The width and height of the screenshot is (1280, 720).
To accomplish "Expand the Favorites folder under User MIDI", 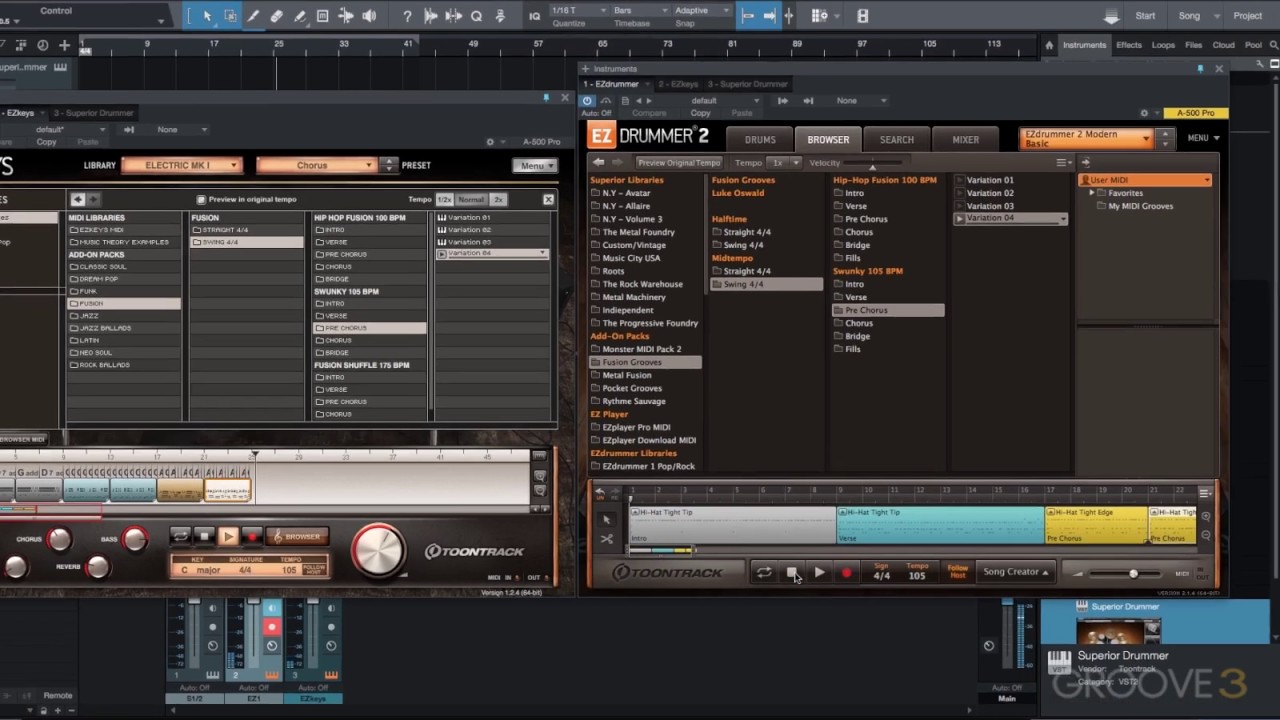I will click(1092, 193).
